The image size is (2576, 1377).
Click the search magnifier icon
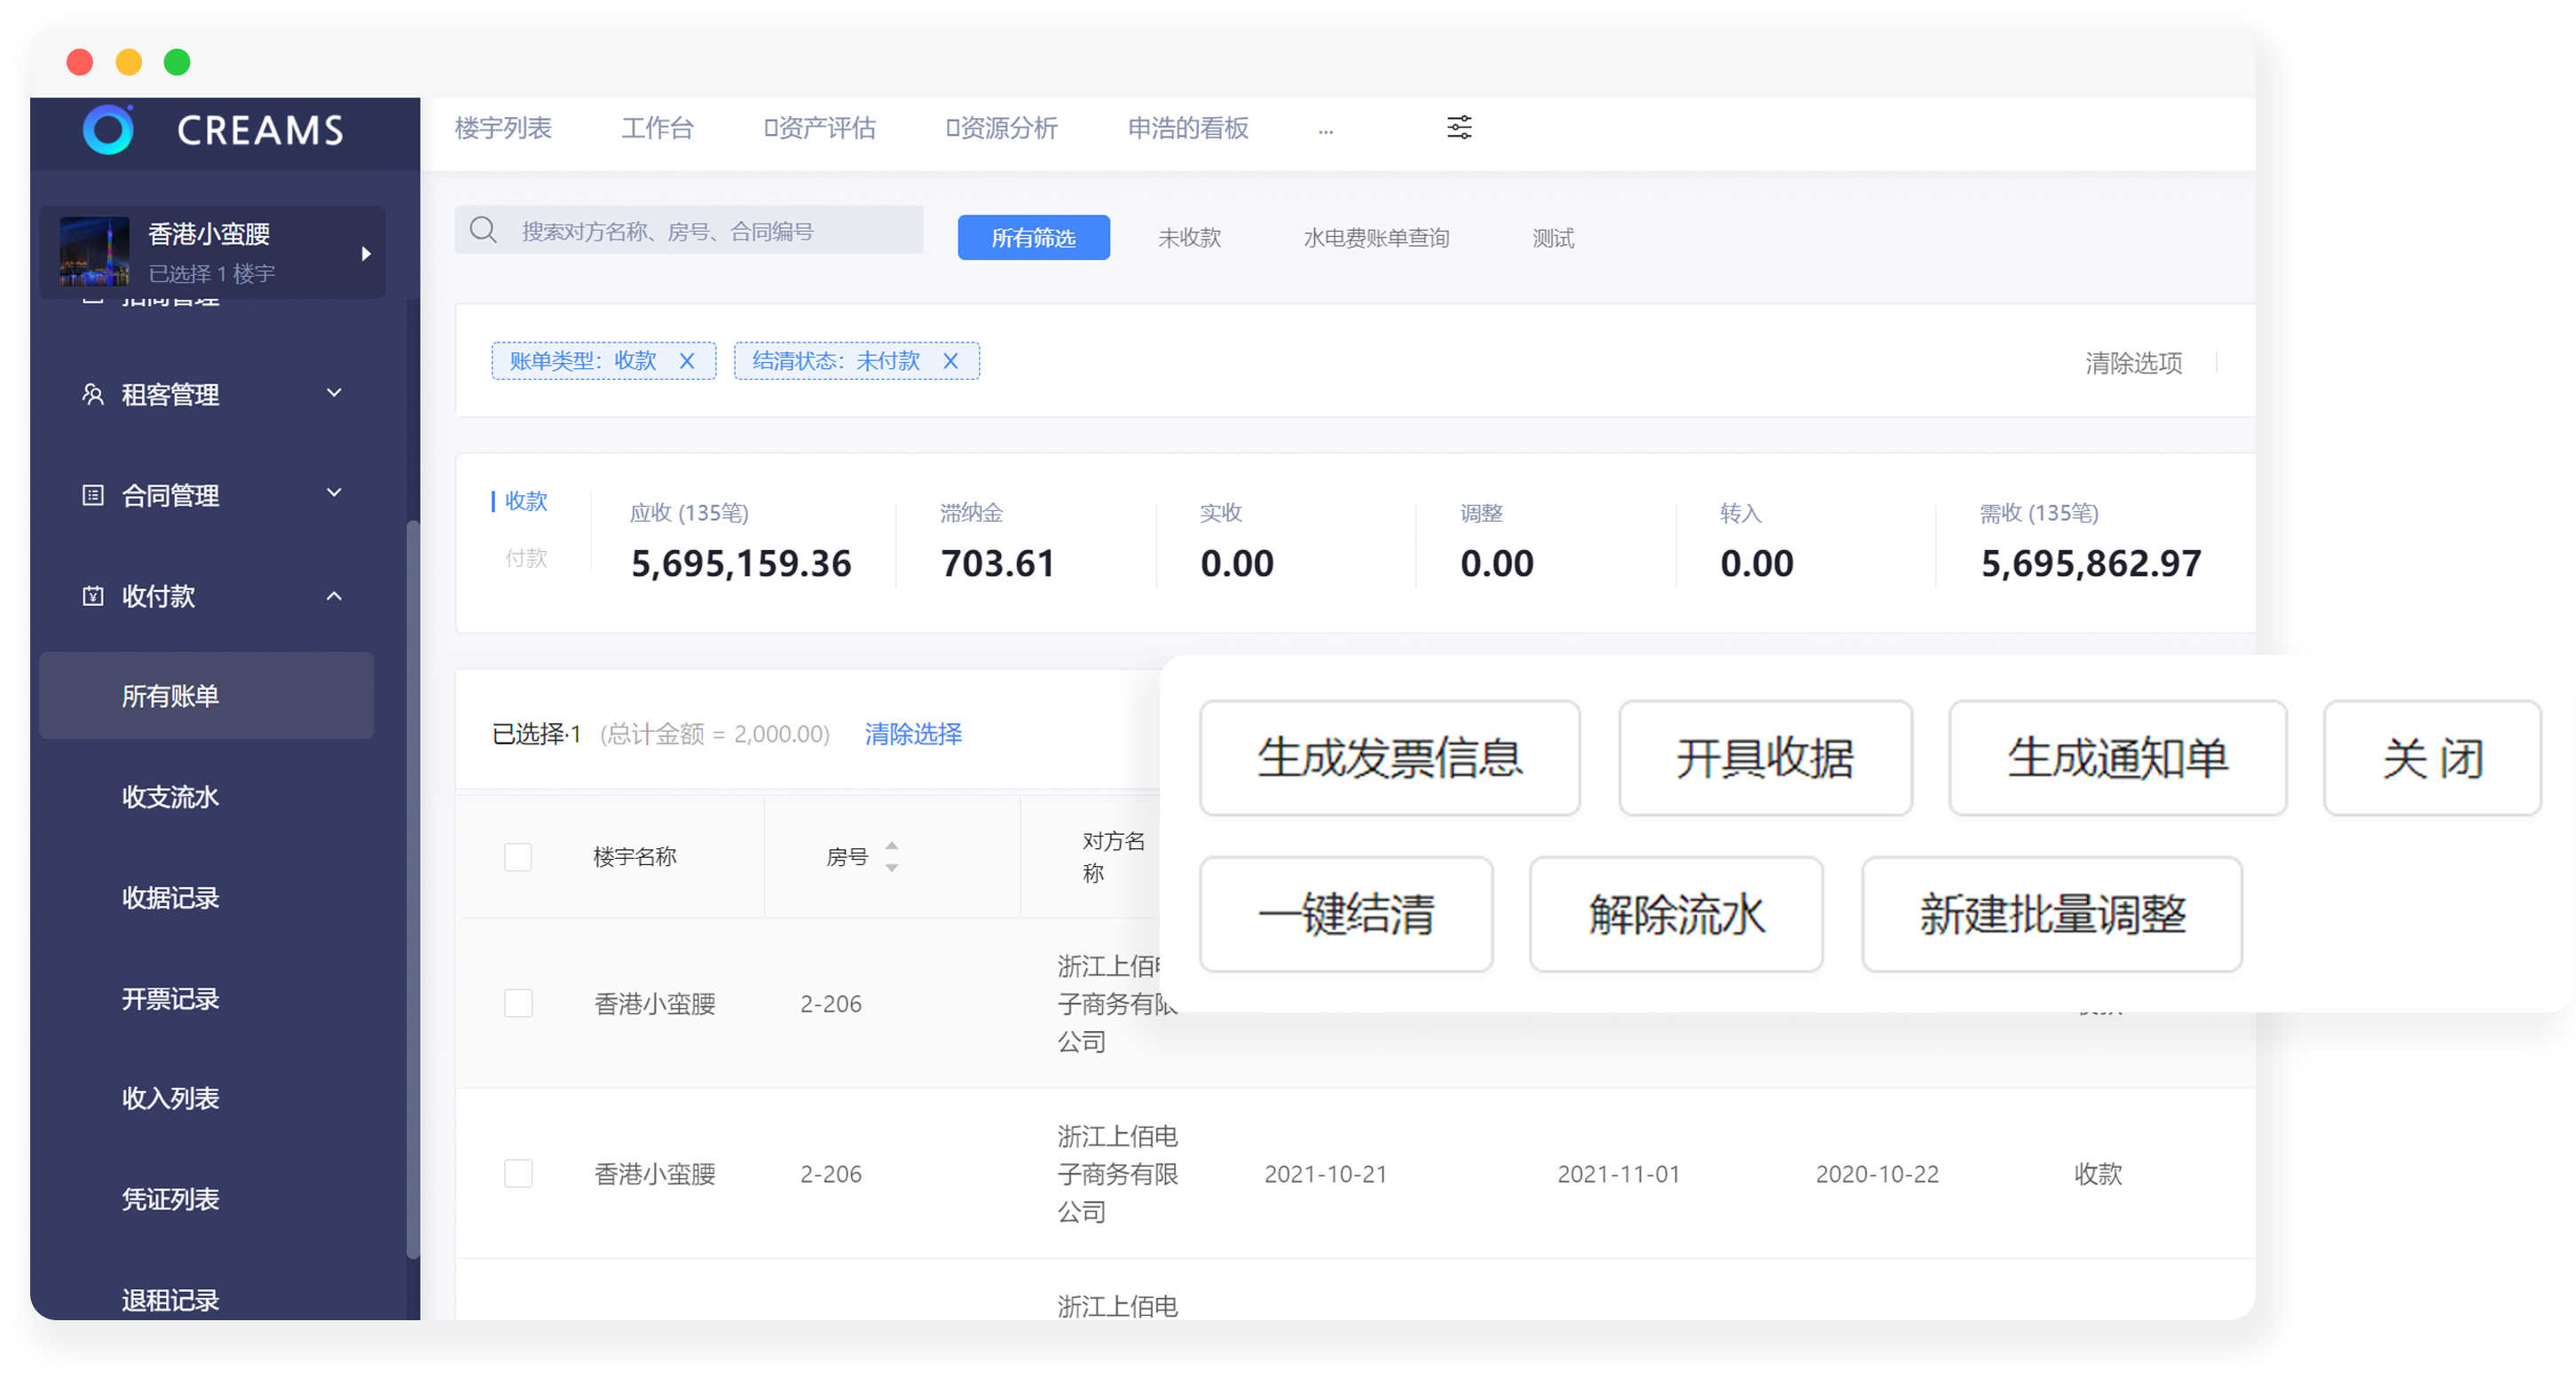pos(483,230)
